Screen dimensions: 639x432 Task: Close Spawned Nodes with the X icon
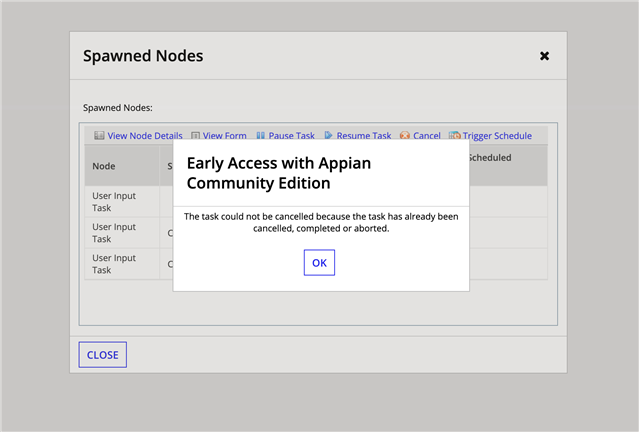click(544, 56)
